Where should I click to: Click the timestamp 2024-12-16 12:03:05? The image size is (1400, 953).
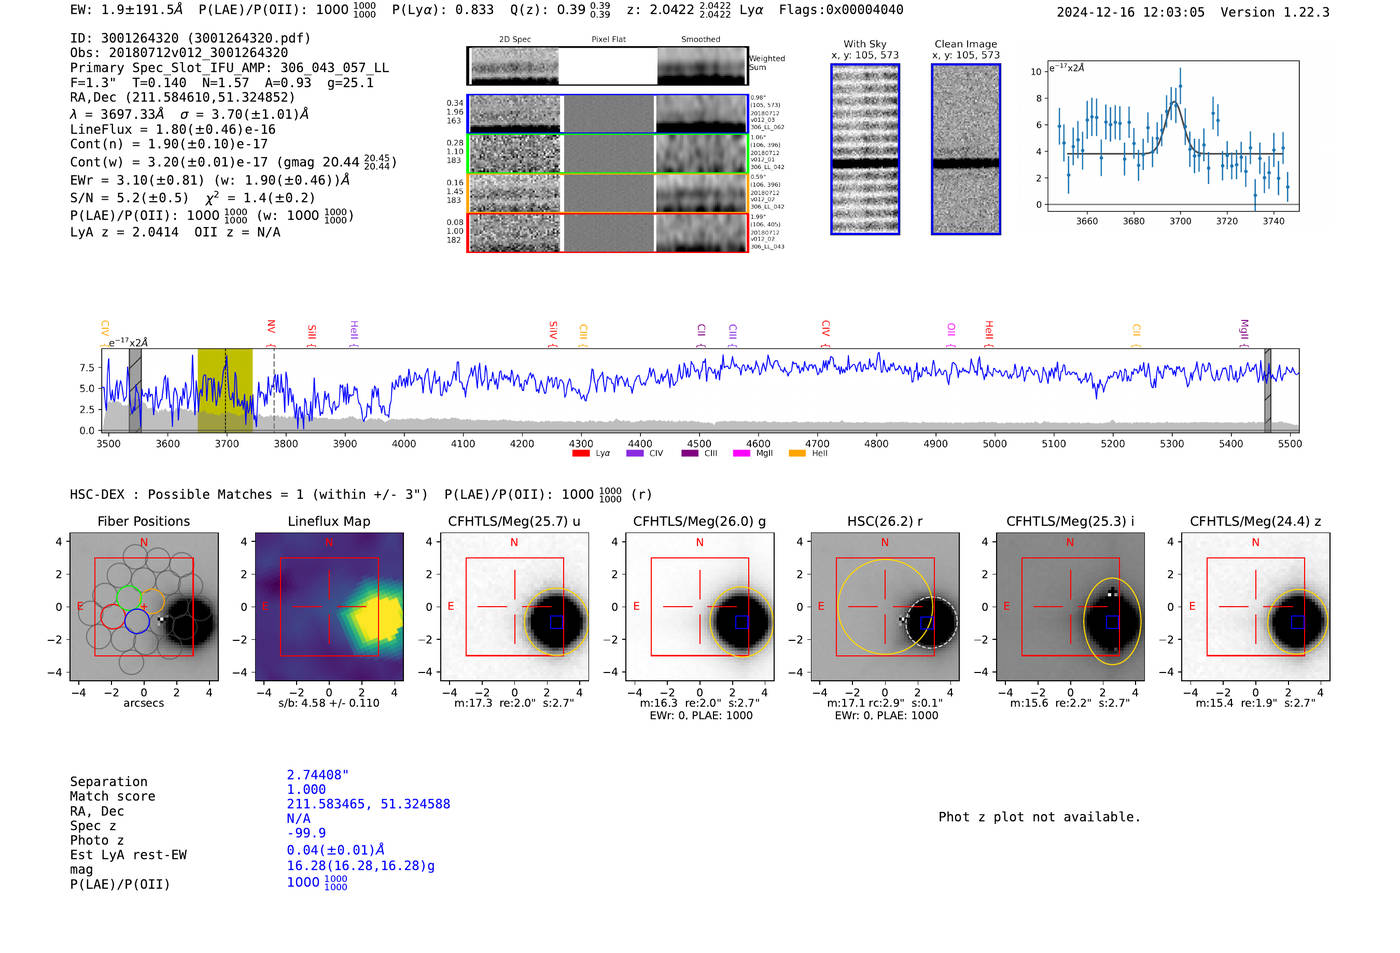pyautogui.click(x=1130, y=12)
